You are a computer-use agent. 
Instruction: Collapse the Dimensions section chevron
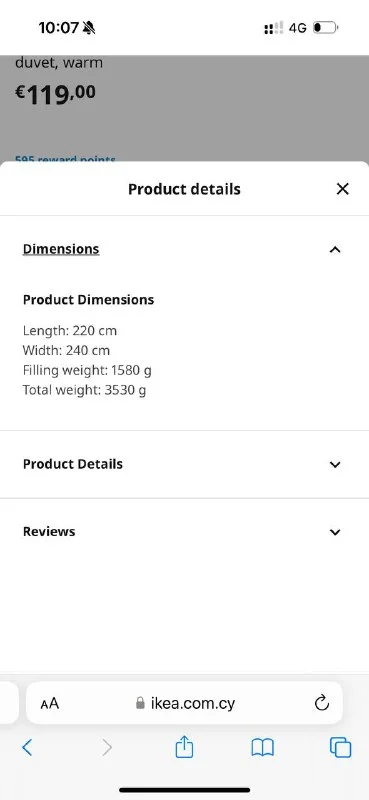[x=335, y=249]
